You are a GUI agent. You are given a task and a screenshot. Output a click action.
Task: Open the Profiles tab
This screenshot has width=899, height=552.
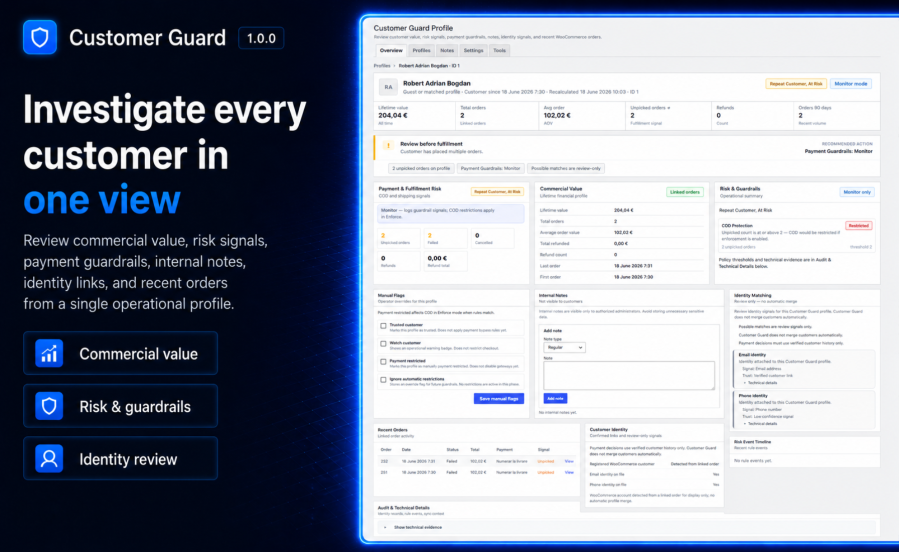pos(421,50)
